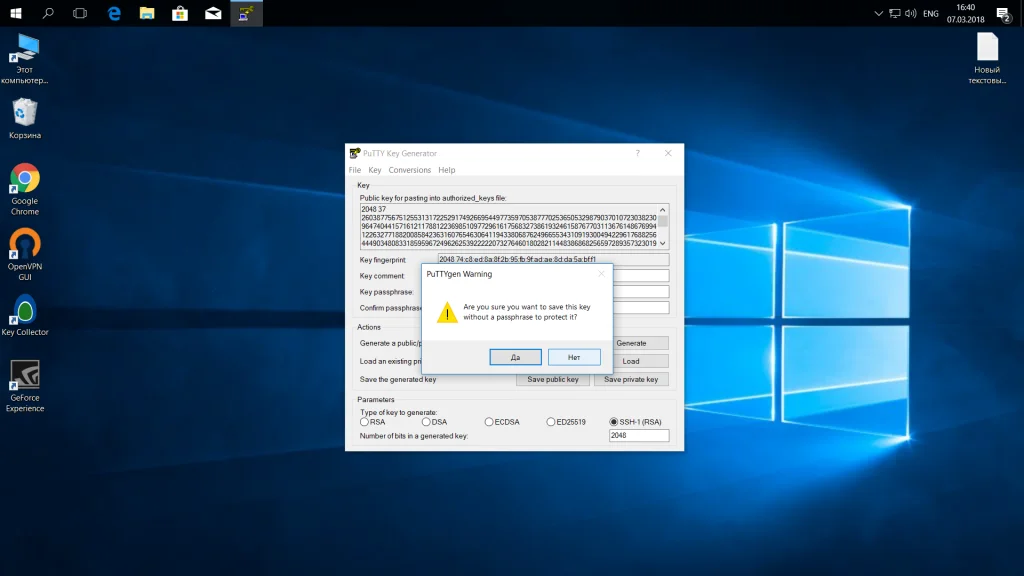The height and width of the screenshot is (576, 1024).
Task: Select the ED25519 key type radio
Action: [x=551, y=422]
